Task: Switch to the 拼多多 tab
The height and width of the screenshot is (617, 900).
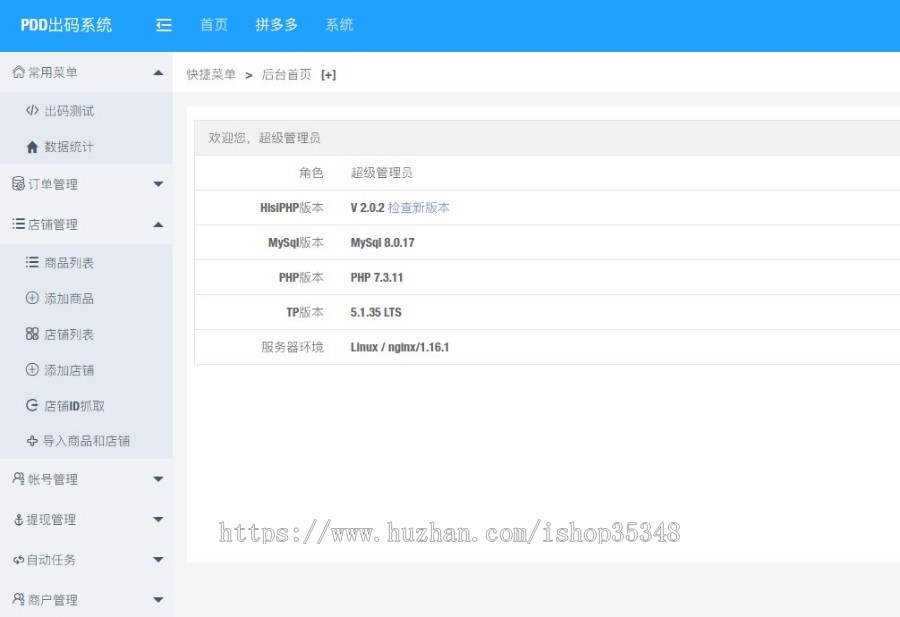Action: 276,26
